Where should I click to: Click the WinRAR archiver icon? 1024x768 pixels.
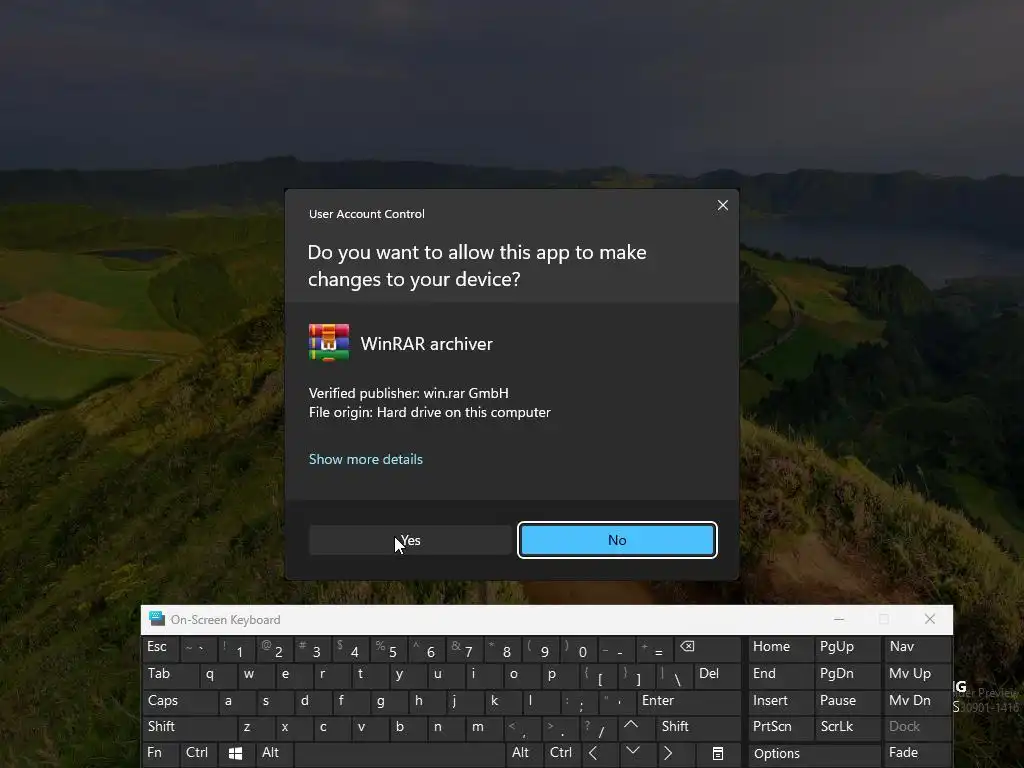pyautogui.click(x=328, y=342)
